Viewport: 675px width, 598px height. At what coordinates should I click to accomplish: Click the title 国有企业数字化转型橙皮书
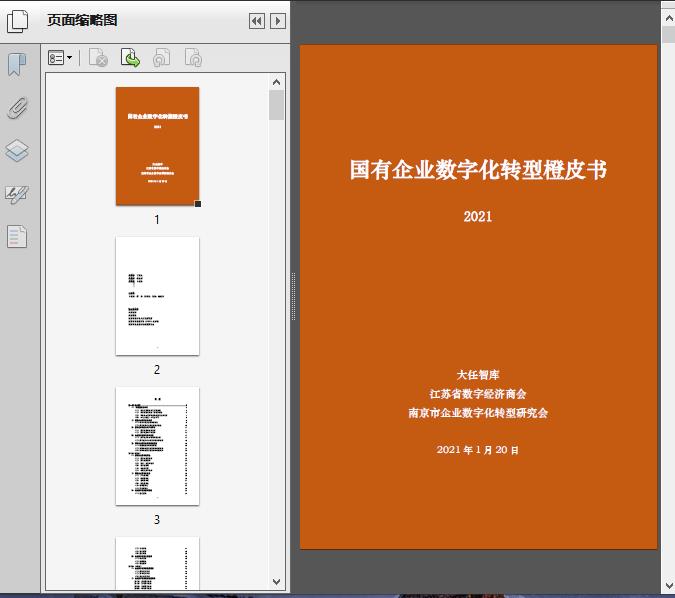(478, 169)
